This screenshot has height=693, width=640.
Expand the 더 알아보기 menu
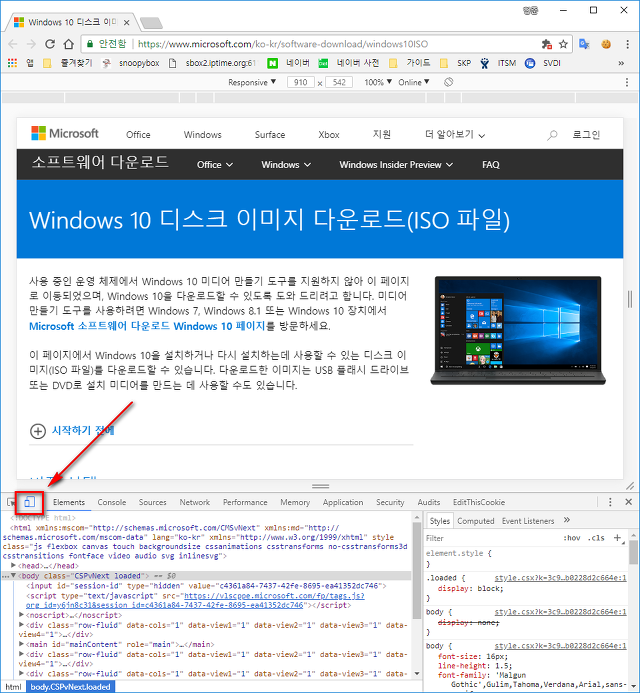pyautogui.click(x=455, y=135)
